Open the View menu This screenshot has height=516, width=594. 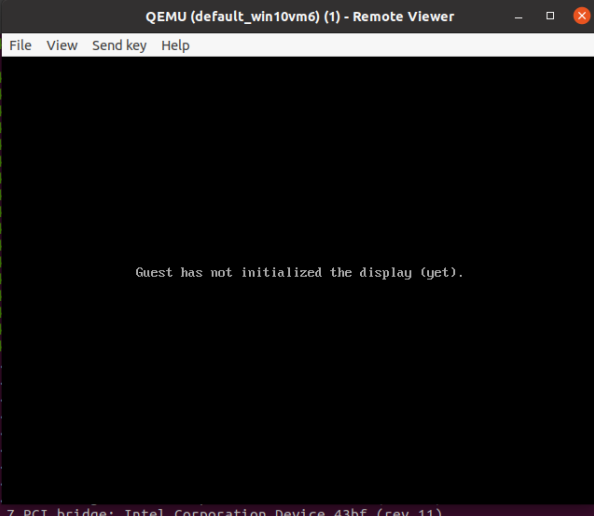click(62, 45)
